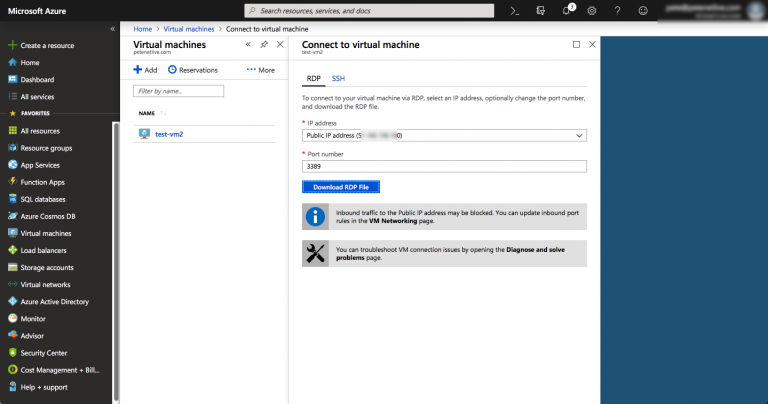768x404 pixels.
Task: Add a new virtual machine
Action: (x=145, y=70)
